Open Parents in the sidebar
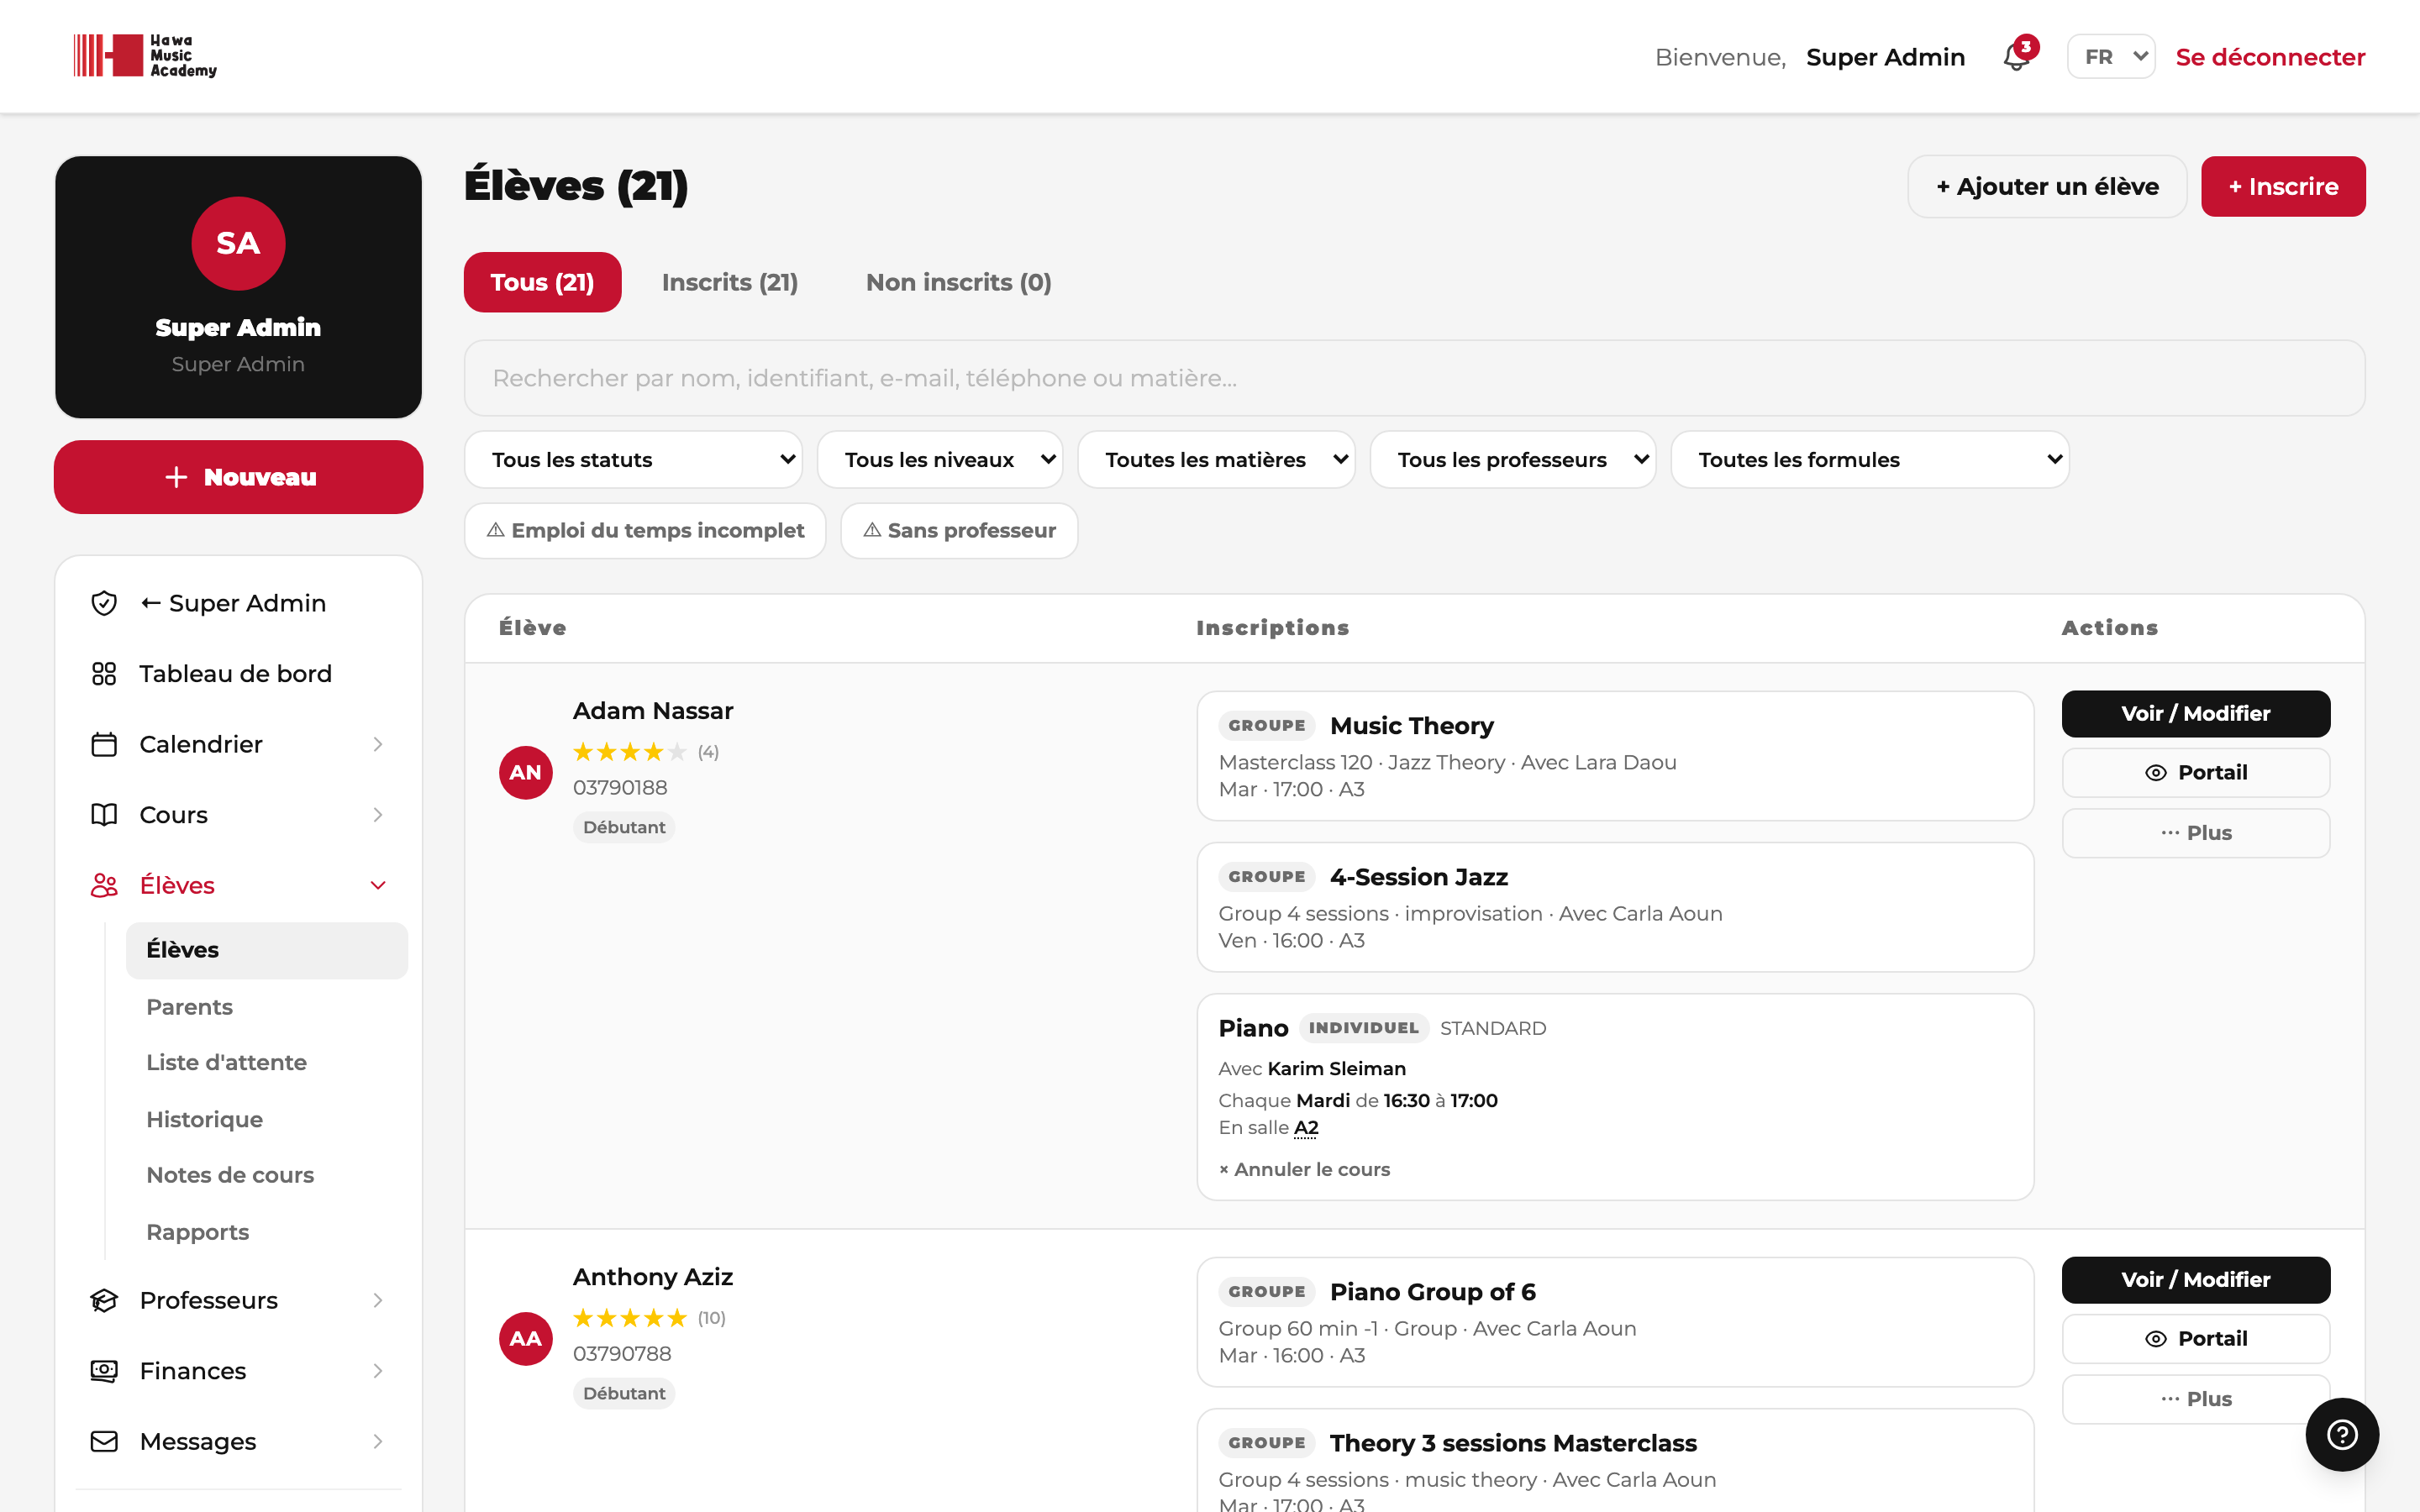The image size is (2420, 1512). [189, 1007]
